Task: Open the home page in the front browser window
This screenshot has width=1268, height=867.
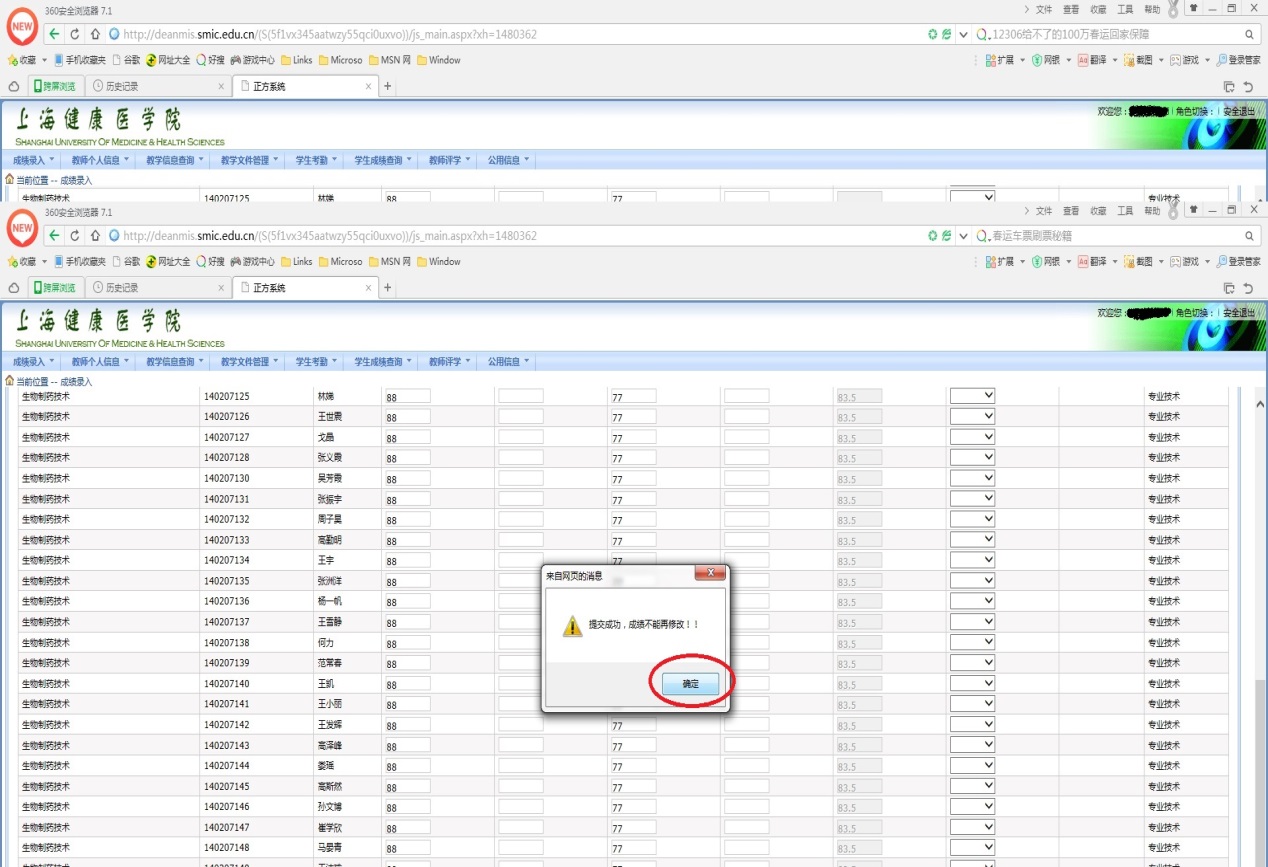Action: (x=95, y=236)
